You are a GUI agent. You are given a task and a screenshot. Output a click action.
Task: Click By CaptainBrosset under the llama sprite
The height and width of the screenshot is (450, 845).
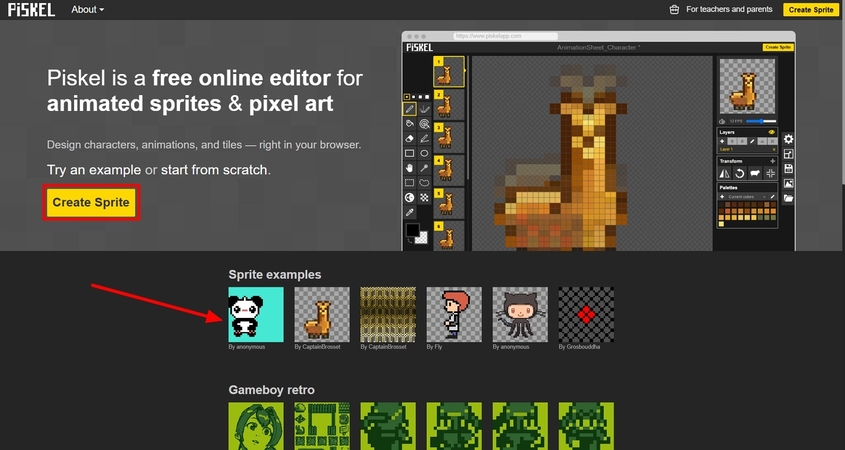coord(317,347)
